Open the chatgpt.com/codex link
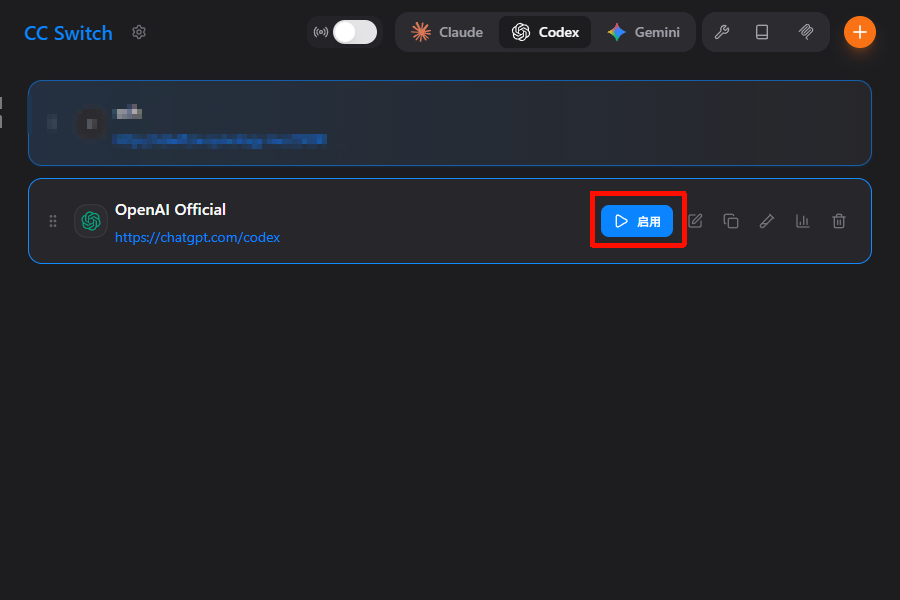 pyautogui.click(x=197, y=238)
